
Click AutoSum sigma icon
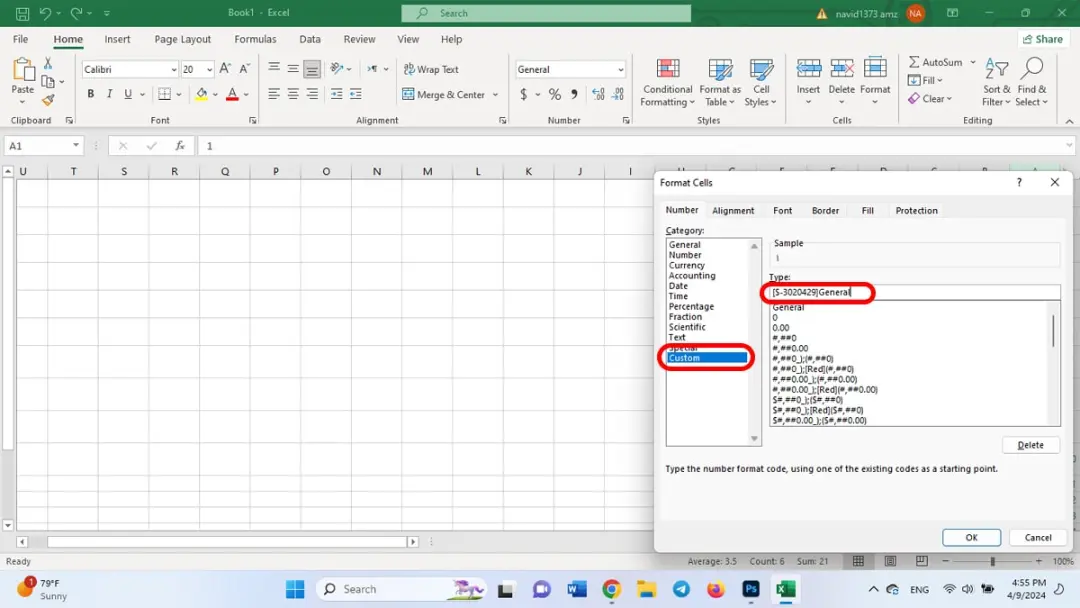point(914,62)
